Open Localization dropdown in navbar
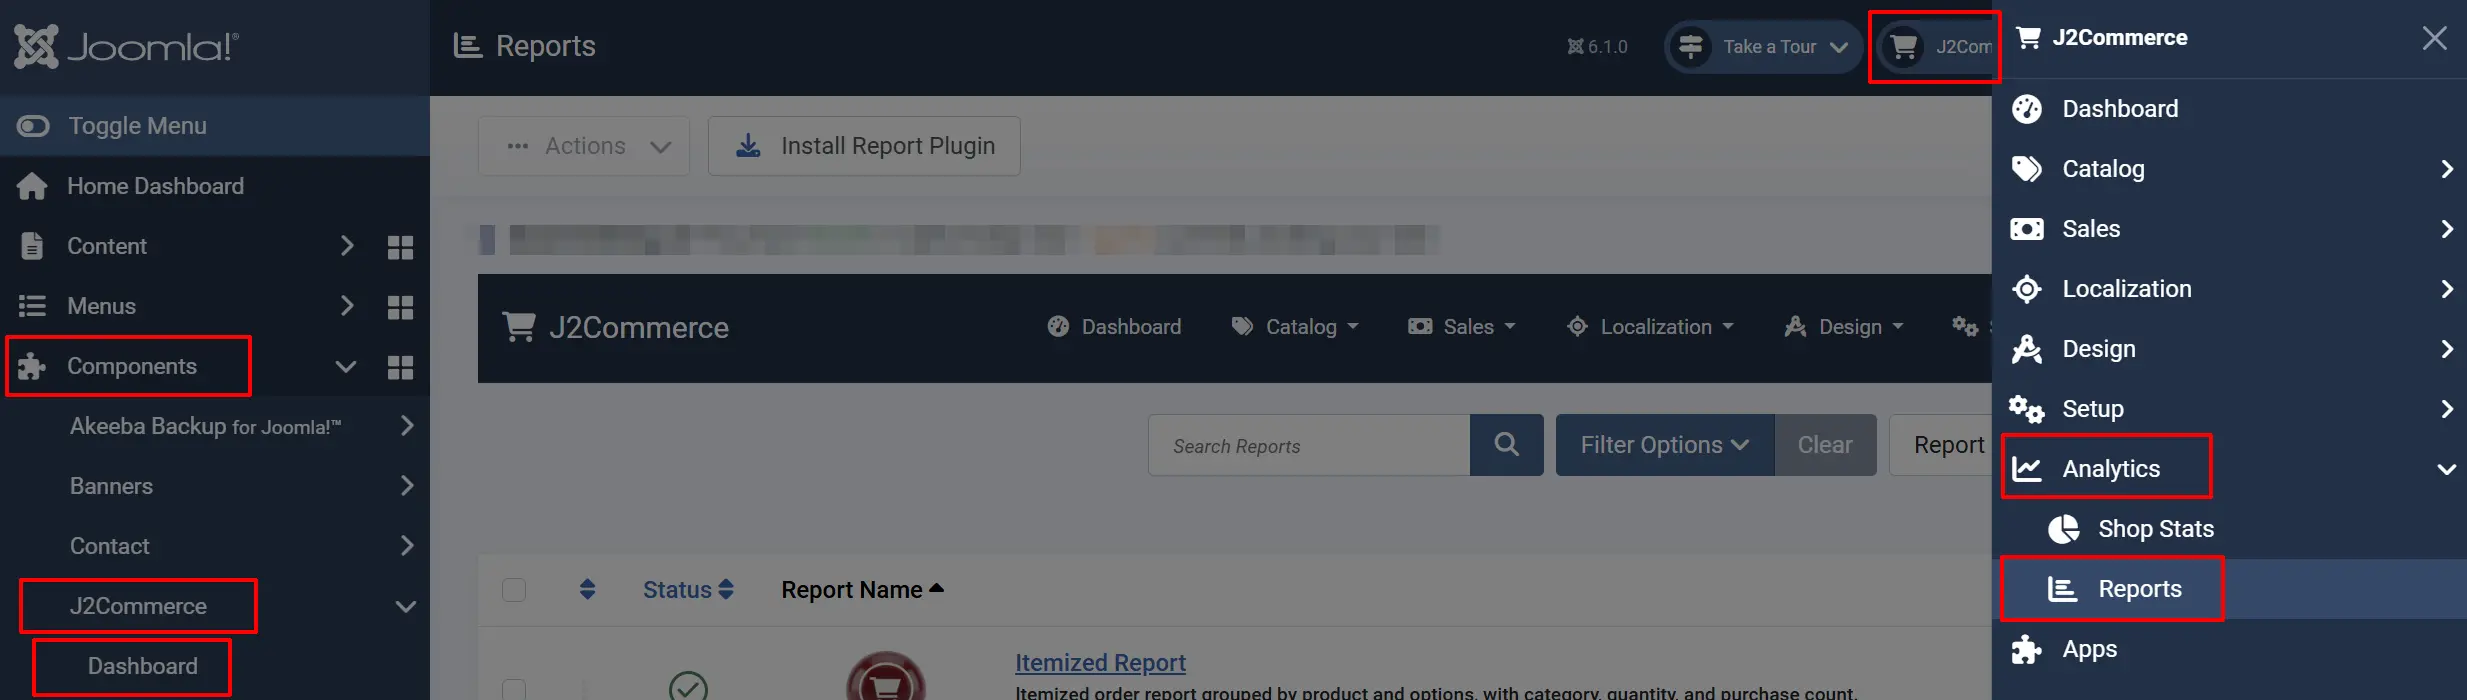The height and width of the screenshot is (700, 2467). point(1650,327)
